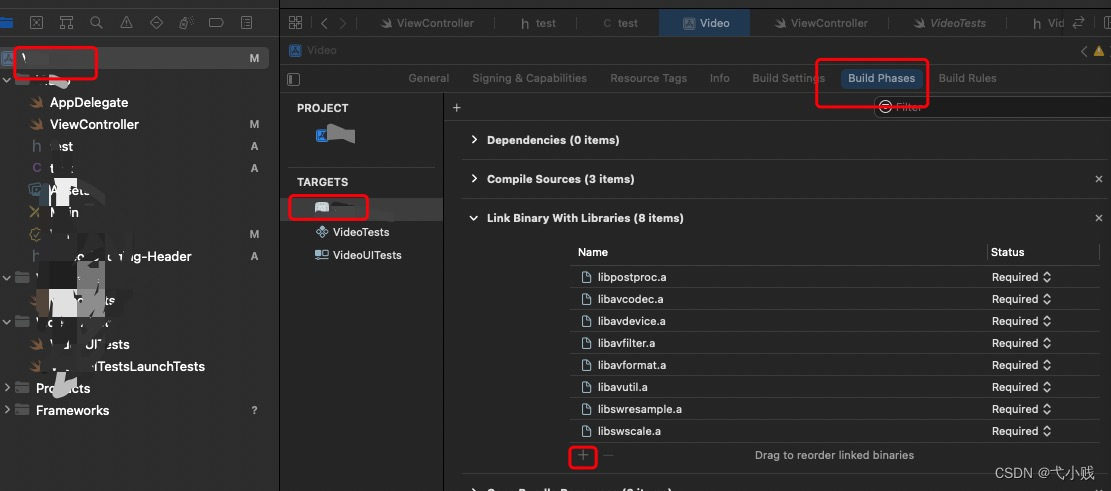Select the Build Phases tab
Viewport: 1111px width, 491px height.
881,79
